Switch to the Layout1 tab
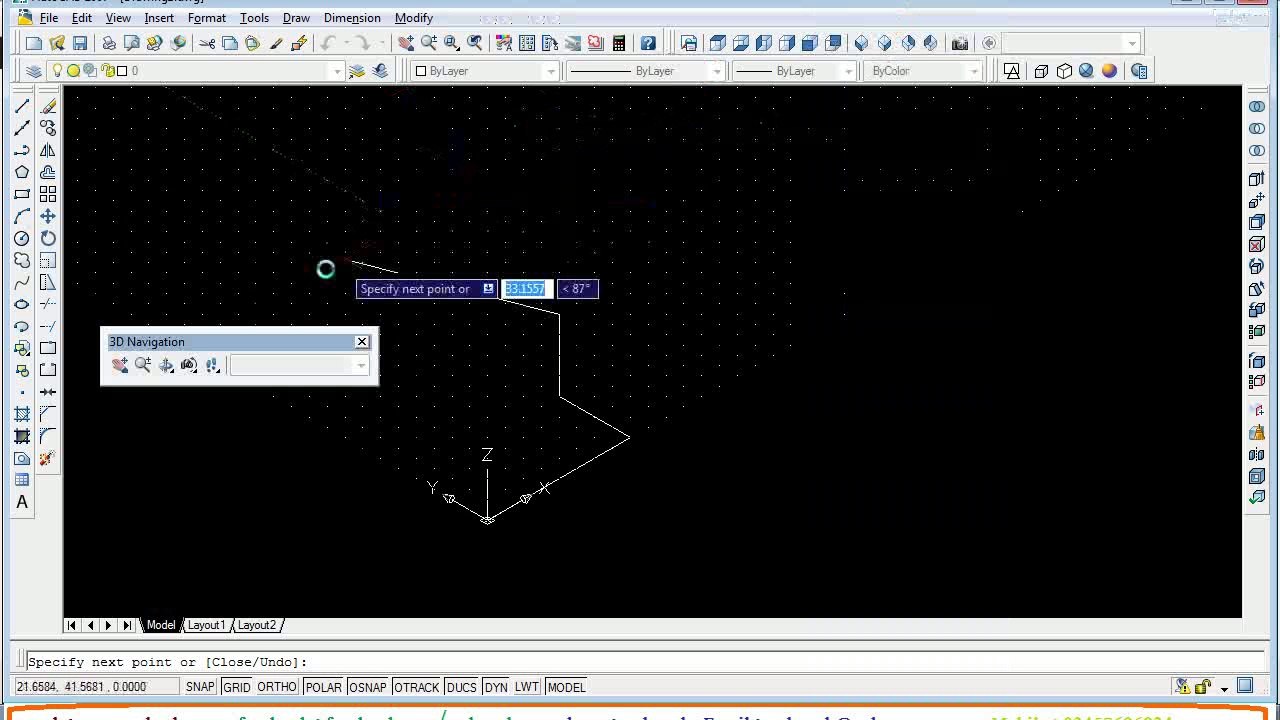The height and width of the screenshot is (720, 1280). [x=206, y=625]
